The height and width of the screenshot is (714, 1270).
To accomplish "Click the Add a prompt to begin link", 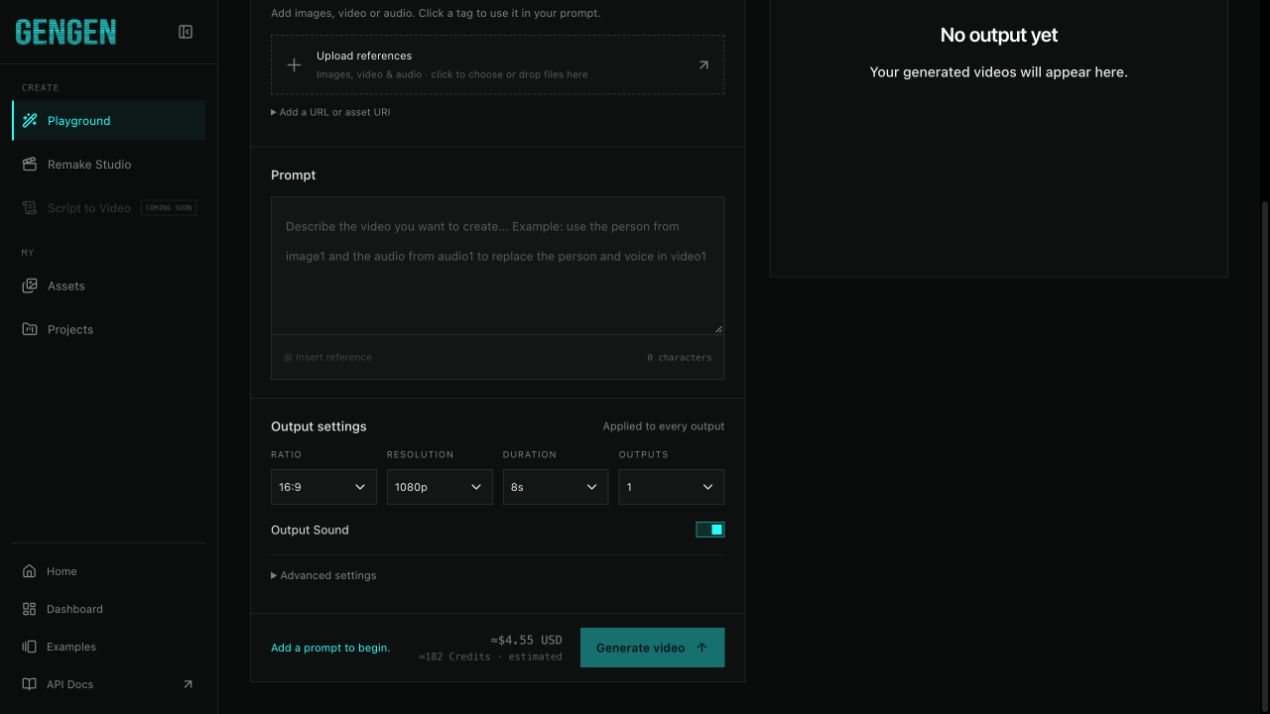I will (x=330, y=648).
